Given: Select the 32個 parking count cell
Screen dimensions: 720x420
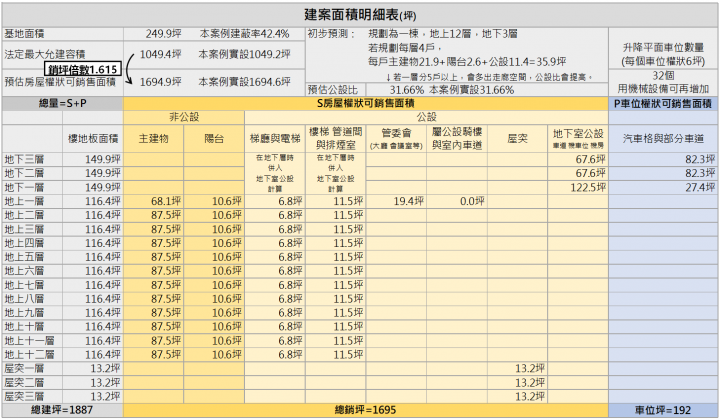Looking at the screenshot, I should click(x=663, y=75).
